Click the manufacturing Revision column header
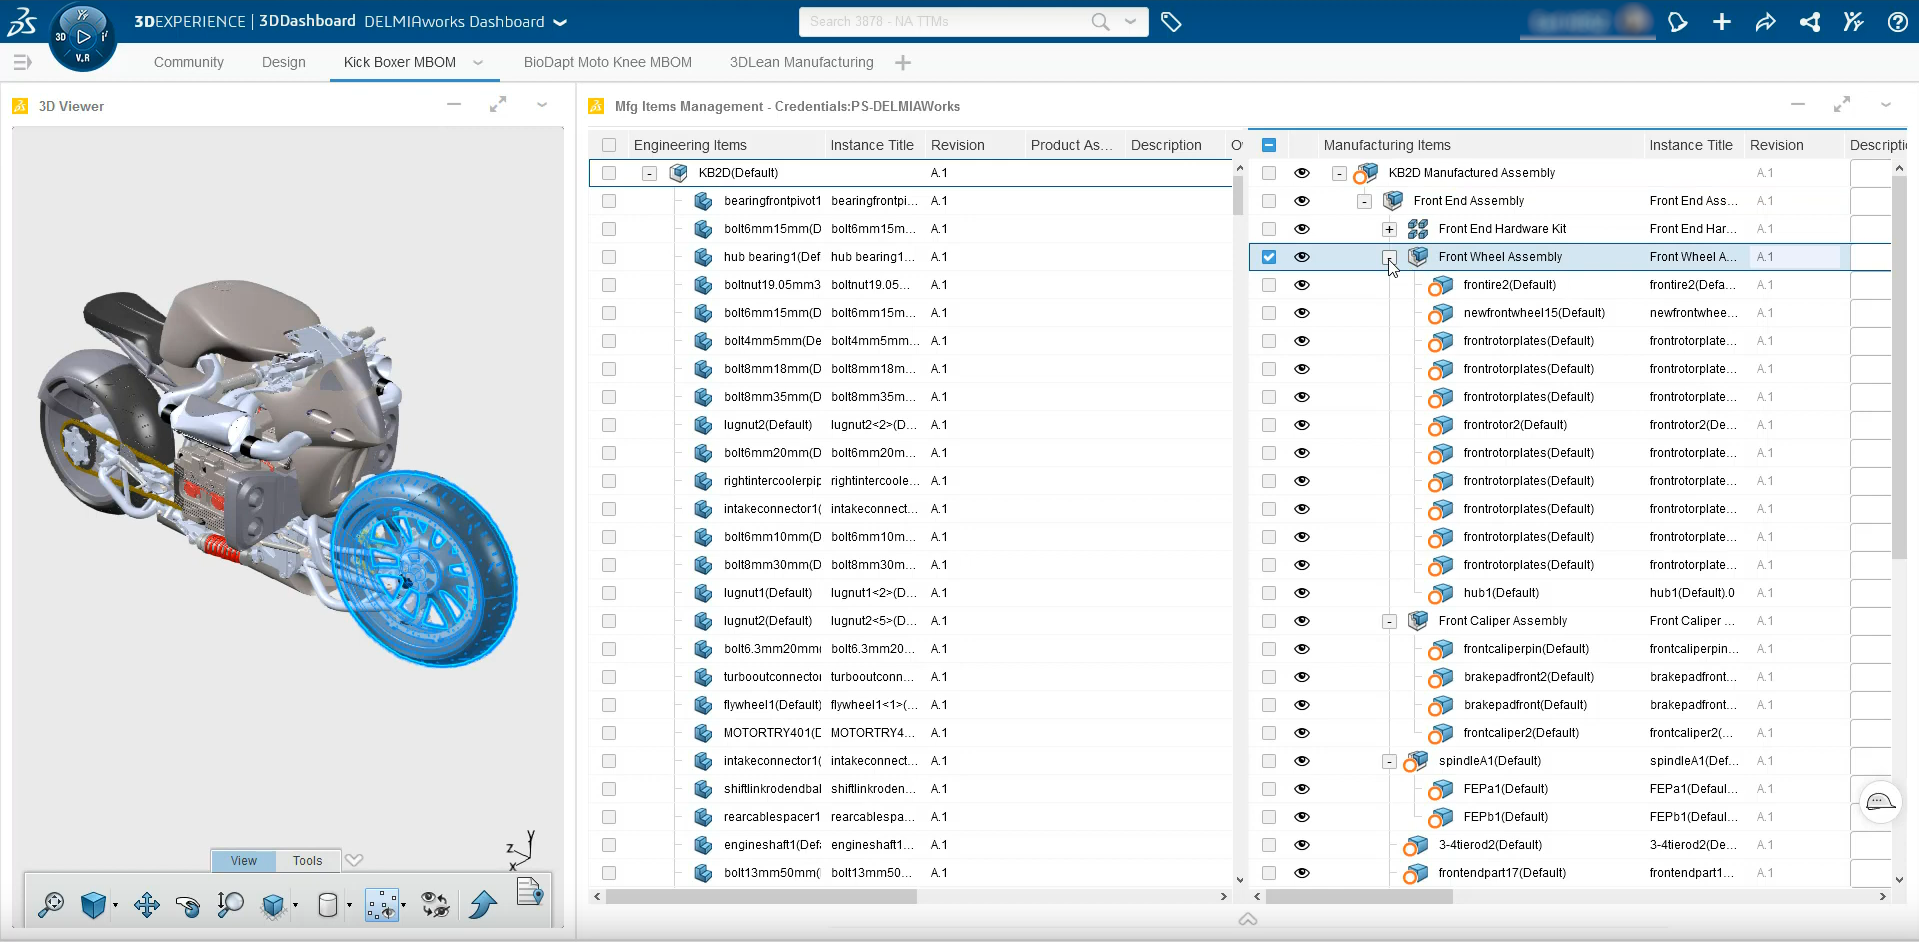This screenshot has width=1919, height=942. coord(1777,145)
